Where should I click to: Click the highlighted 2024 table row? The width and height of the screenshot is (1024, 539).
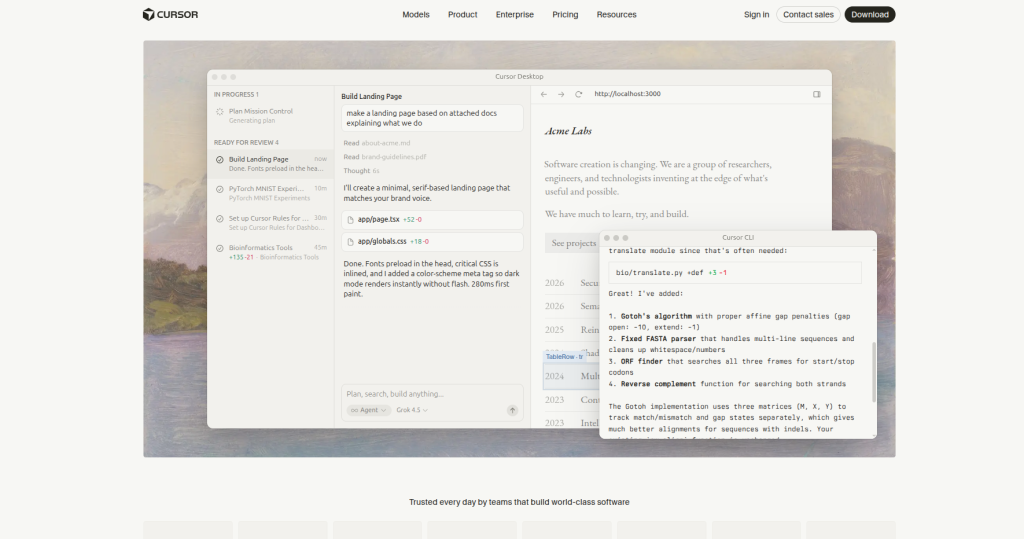[x=571, y=376]
